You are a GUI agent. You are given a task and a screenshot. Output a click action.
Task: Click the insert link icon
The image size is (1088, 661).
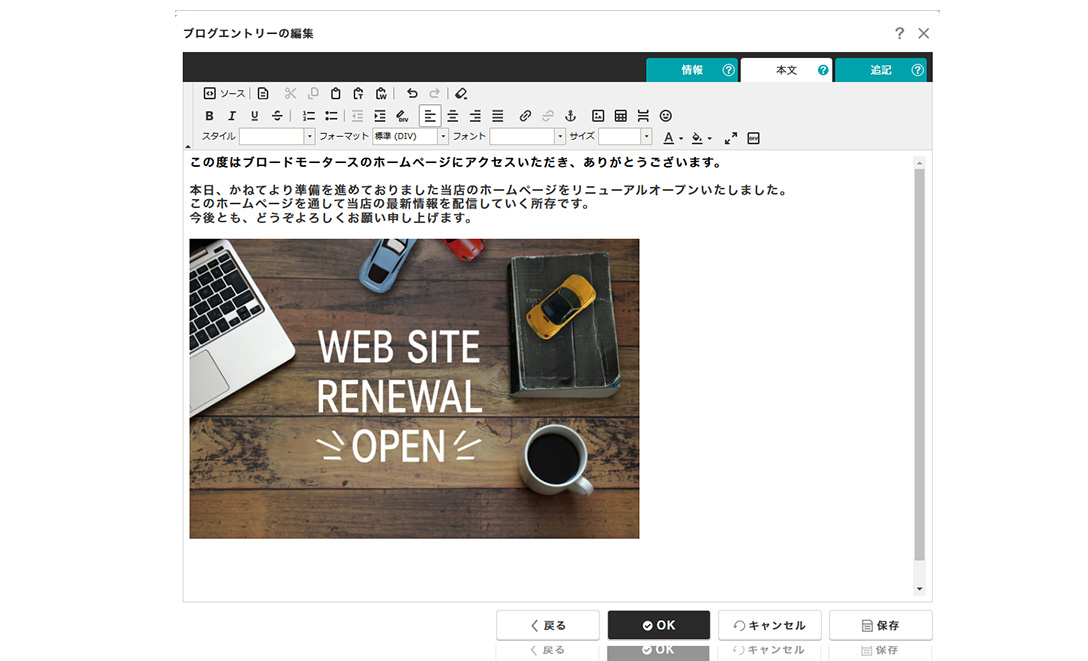525,116
